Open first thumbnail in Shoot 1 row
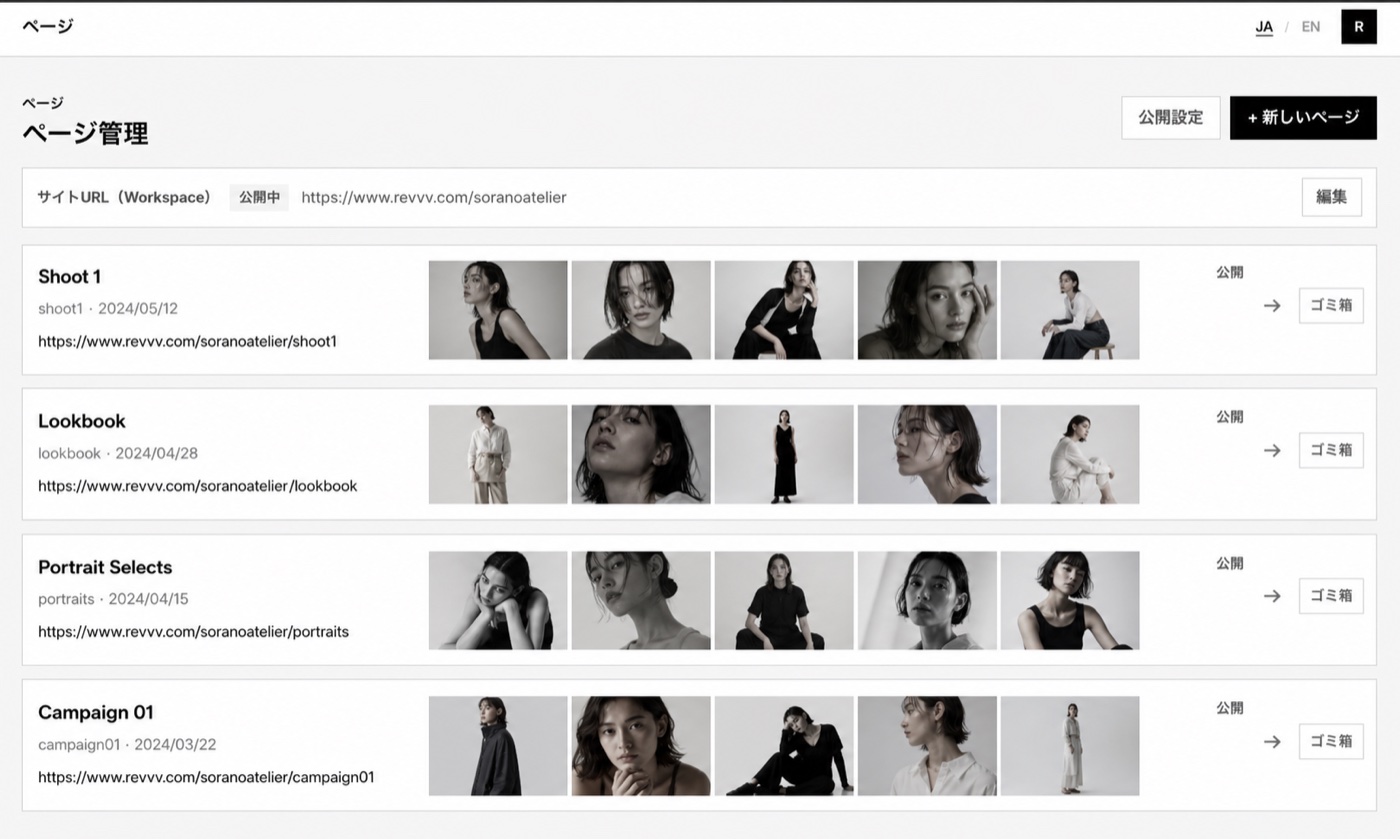This screenshot has width=1400, height=839. 498,310
